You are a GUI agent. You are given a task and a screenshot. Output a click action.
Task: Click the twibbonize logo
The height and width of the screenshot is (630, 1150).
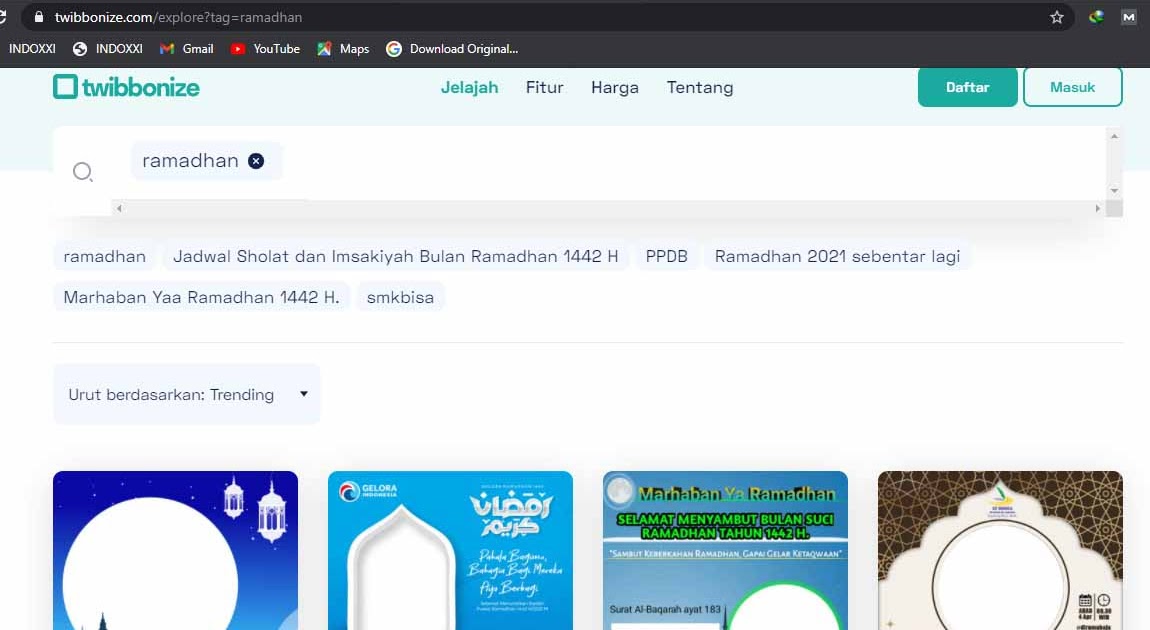pos(126,87)
